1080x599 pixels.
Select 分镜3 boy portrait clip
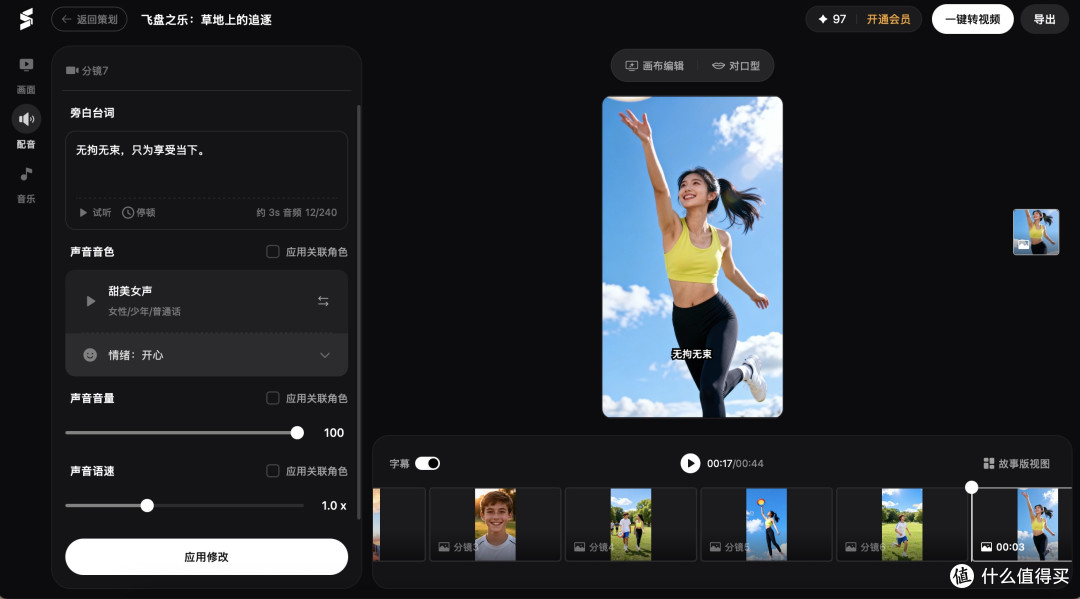click(x=495, y=524)
